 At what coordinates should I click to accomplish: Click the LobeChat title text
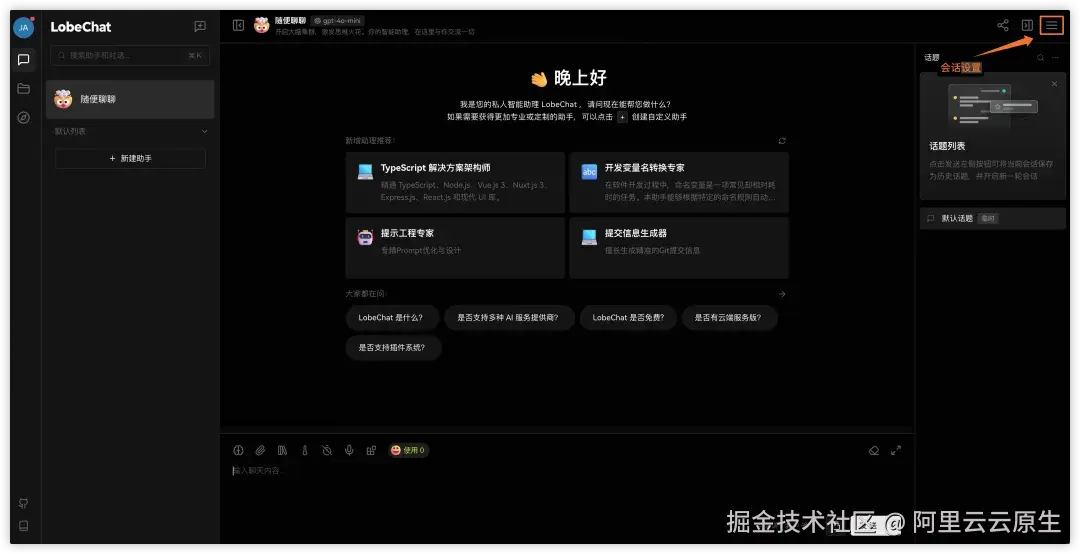point(81,27)
